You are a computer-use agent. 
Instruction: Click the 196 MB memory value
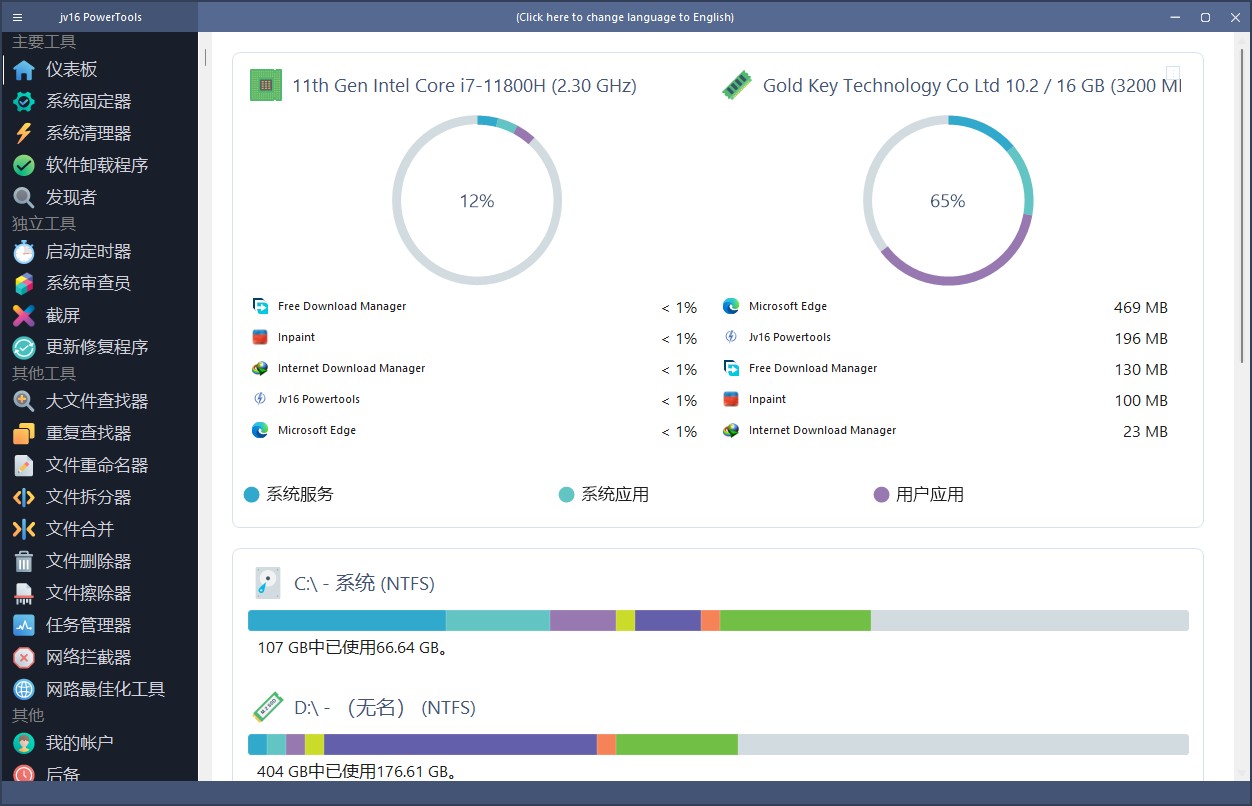coord(1141,339)
